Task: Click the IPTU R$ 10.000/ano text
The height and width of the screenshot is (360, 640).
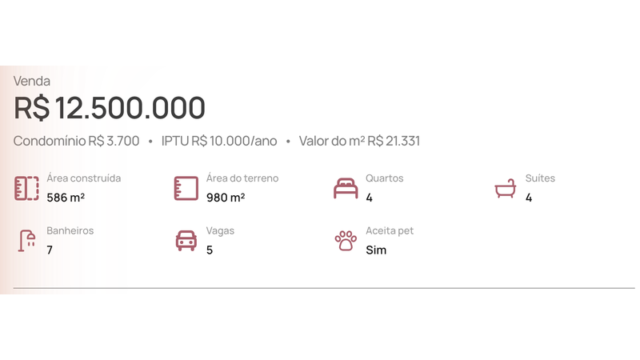Action: coord(219,141)
